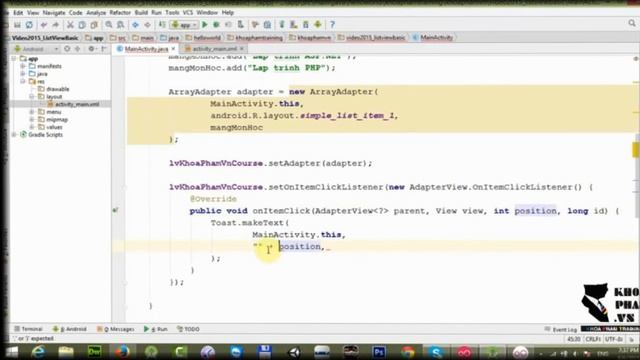Click the Synchronize refresh toolbar icon
640x360 pixels.
tap(29, 25)
